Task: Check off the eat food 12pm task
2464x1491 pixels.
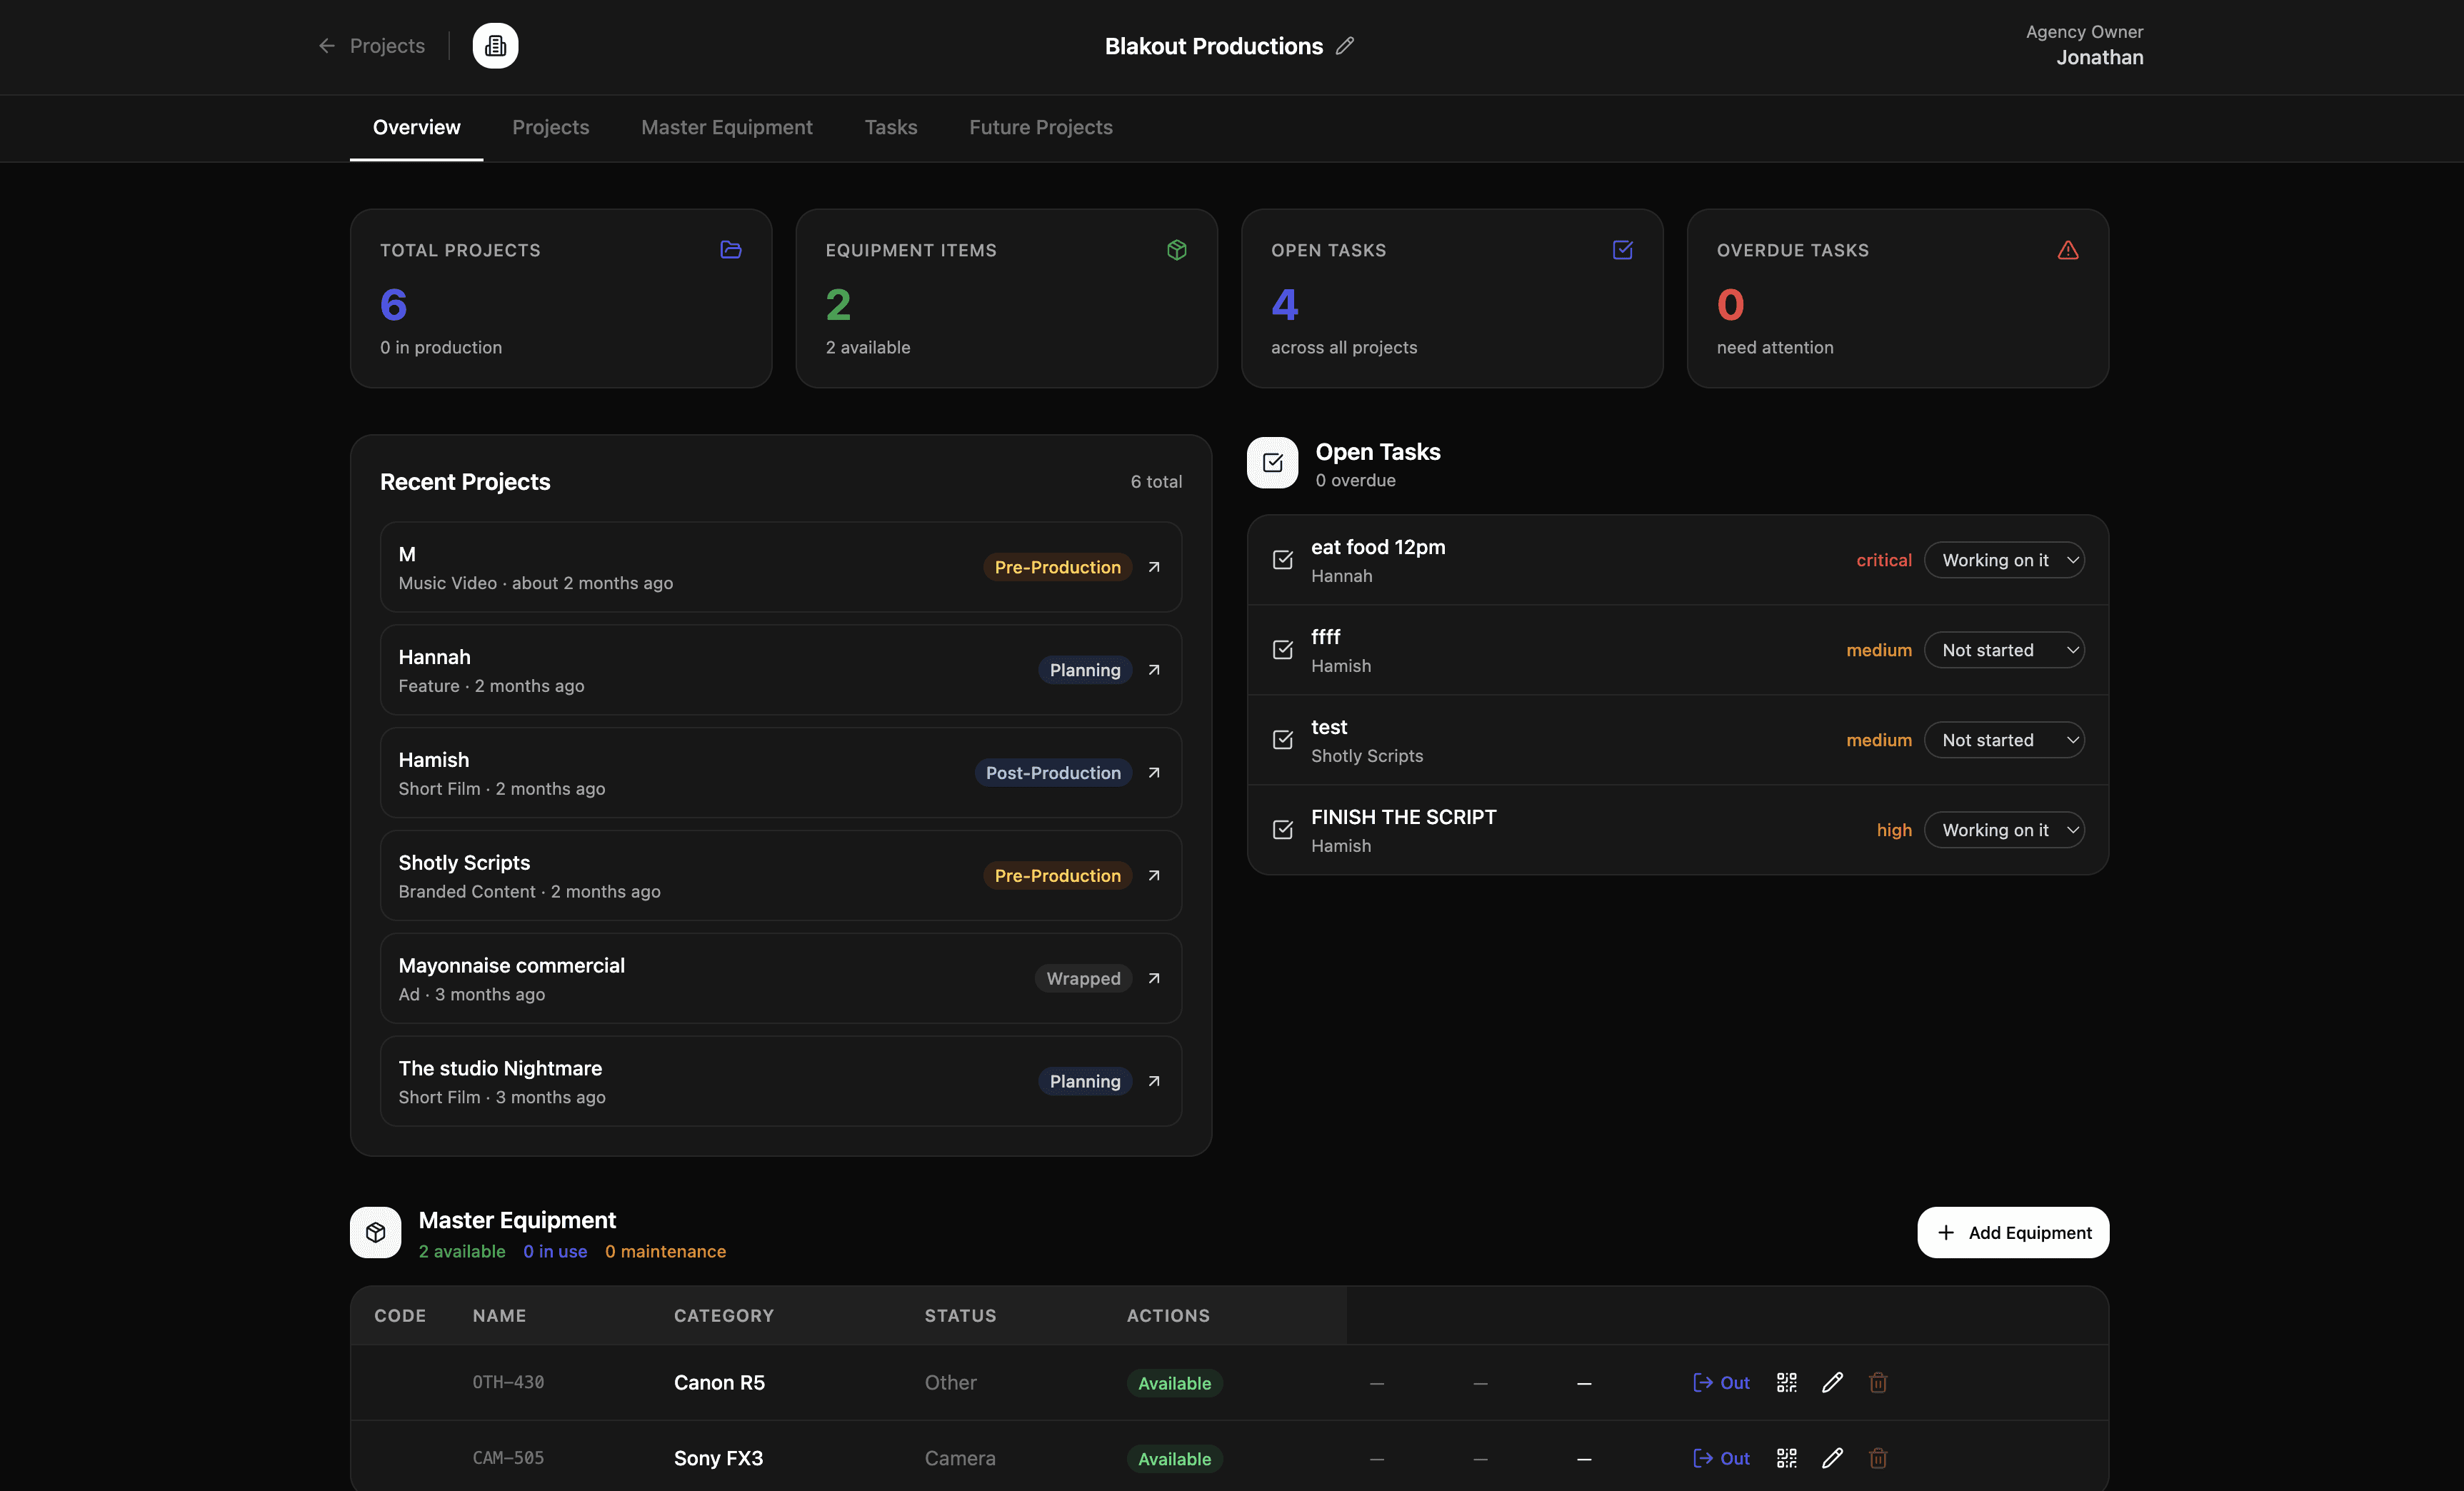Action: tap(1282, 560)
